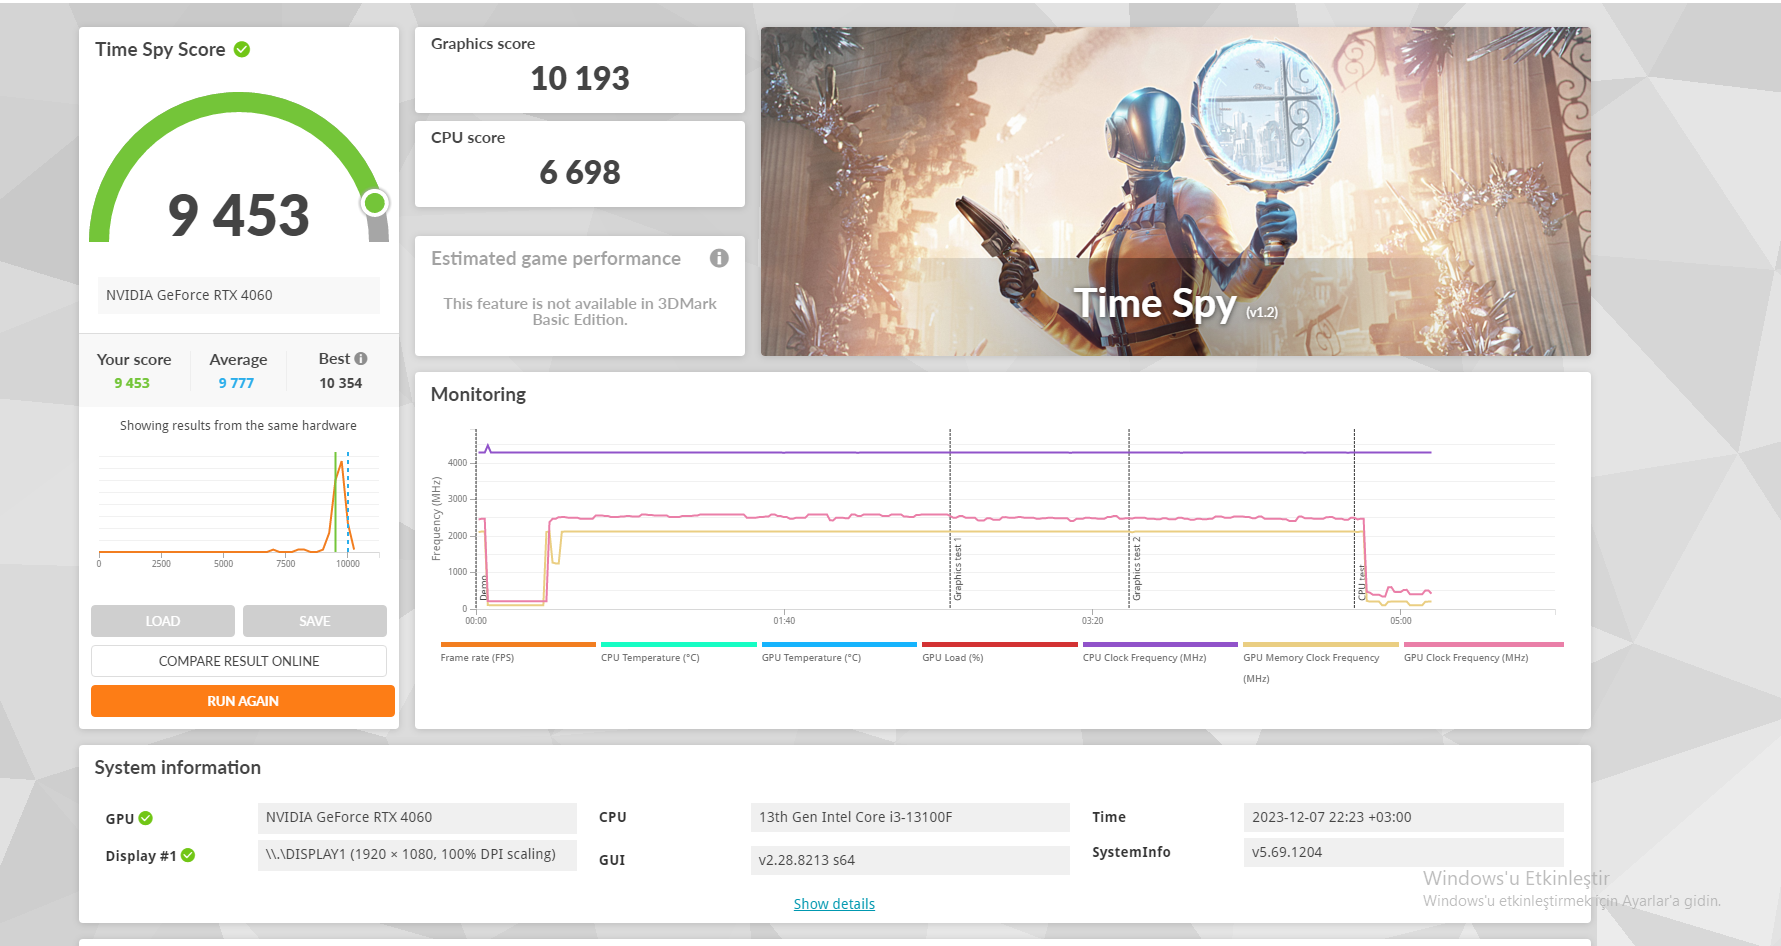Screen dimensions: 1781x946
Task: Click the 03:20 time label on the chart
Action: tap(1092, 621)
